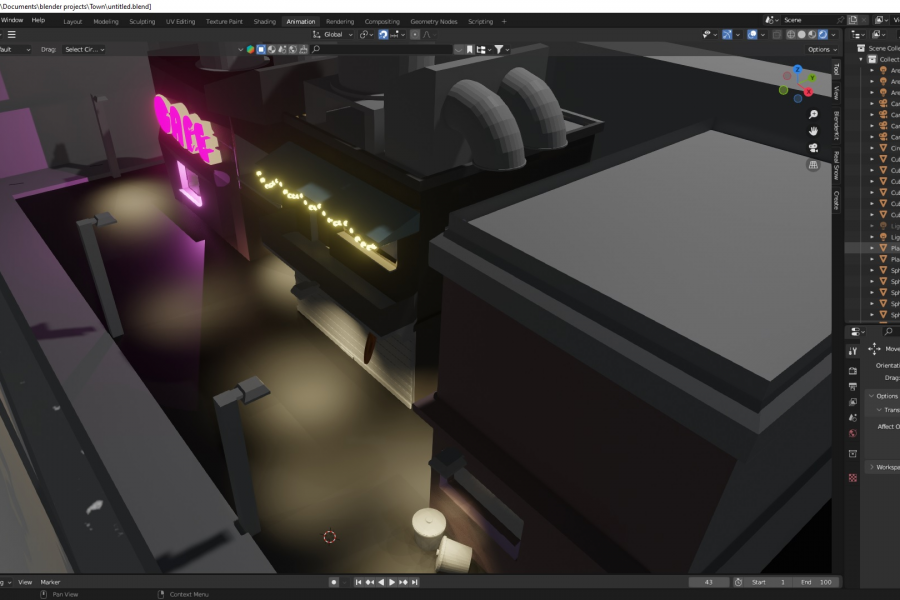Click the zoom magnifier viewport gizmo

pos(813,114)
